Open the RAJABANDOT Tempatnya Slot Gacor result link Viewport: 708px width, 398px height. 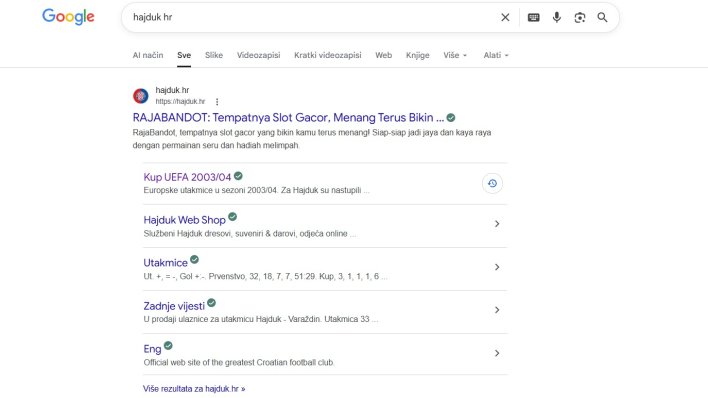pos(288,117)
